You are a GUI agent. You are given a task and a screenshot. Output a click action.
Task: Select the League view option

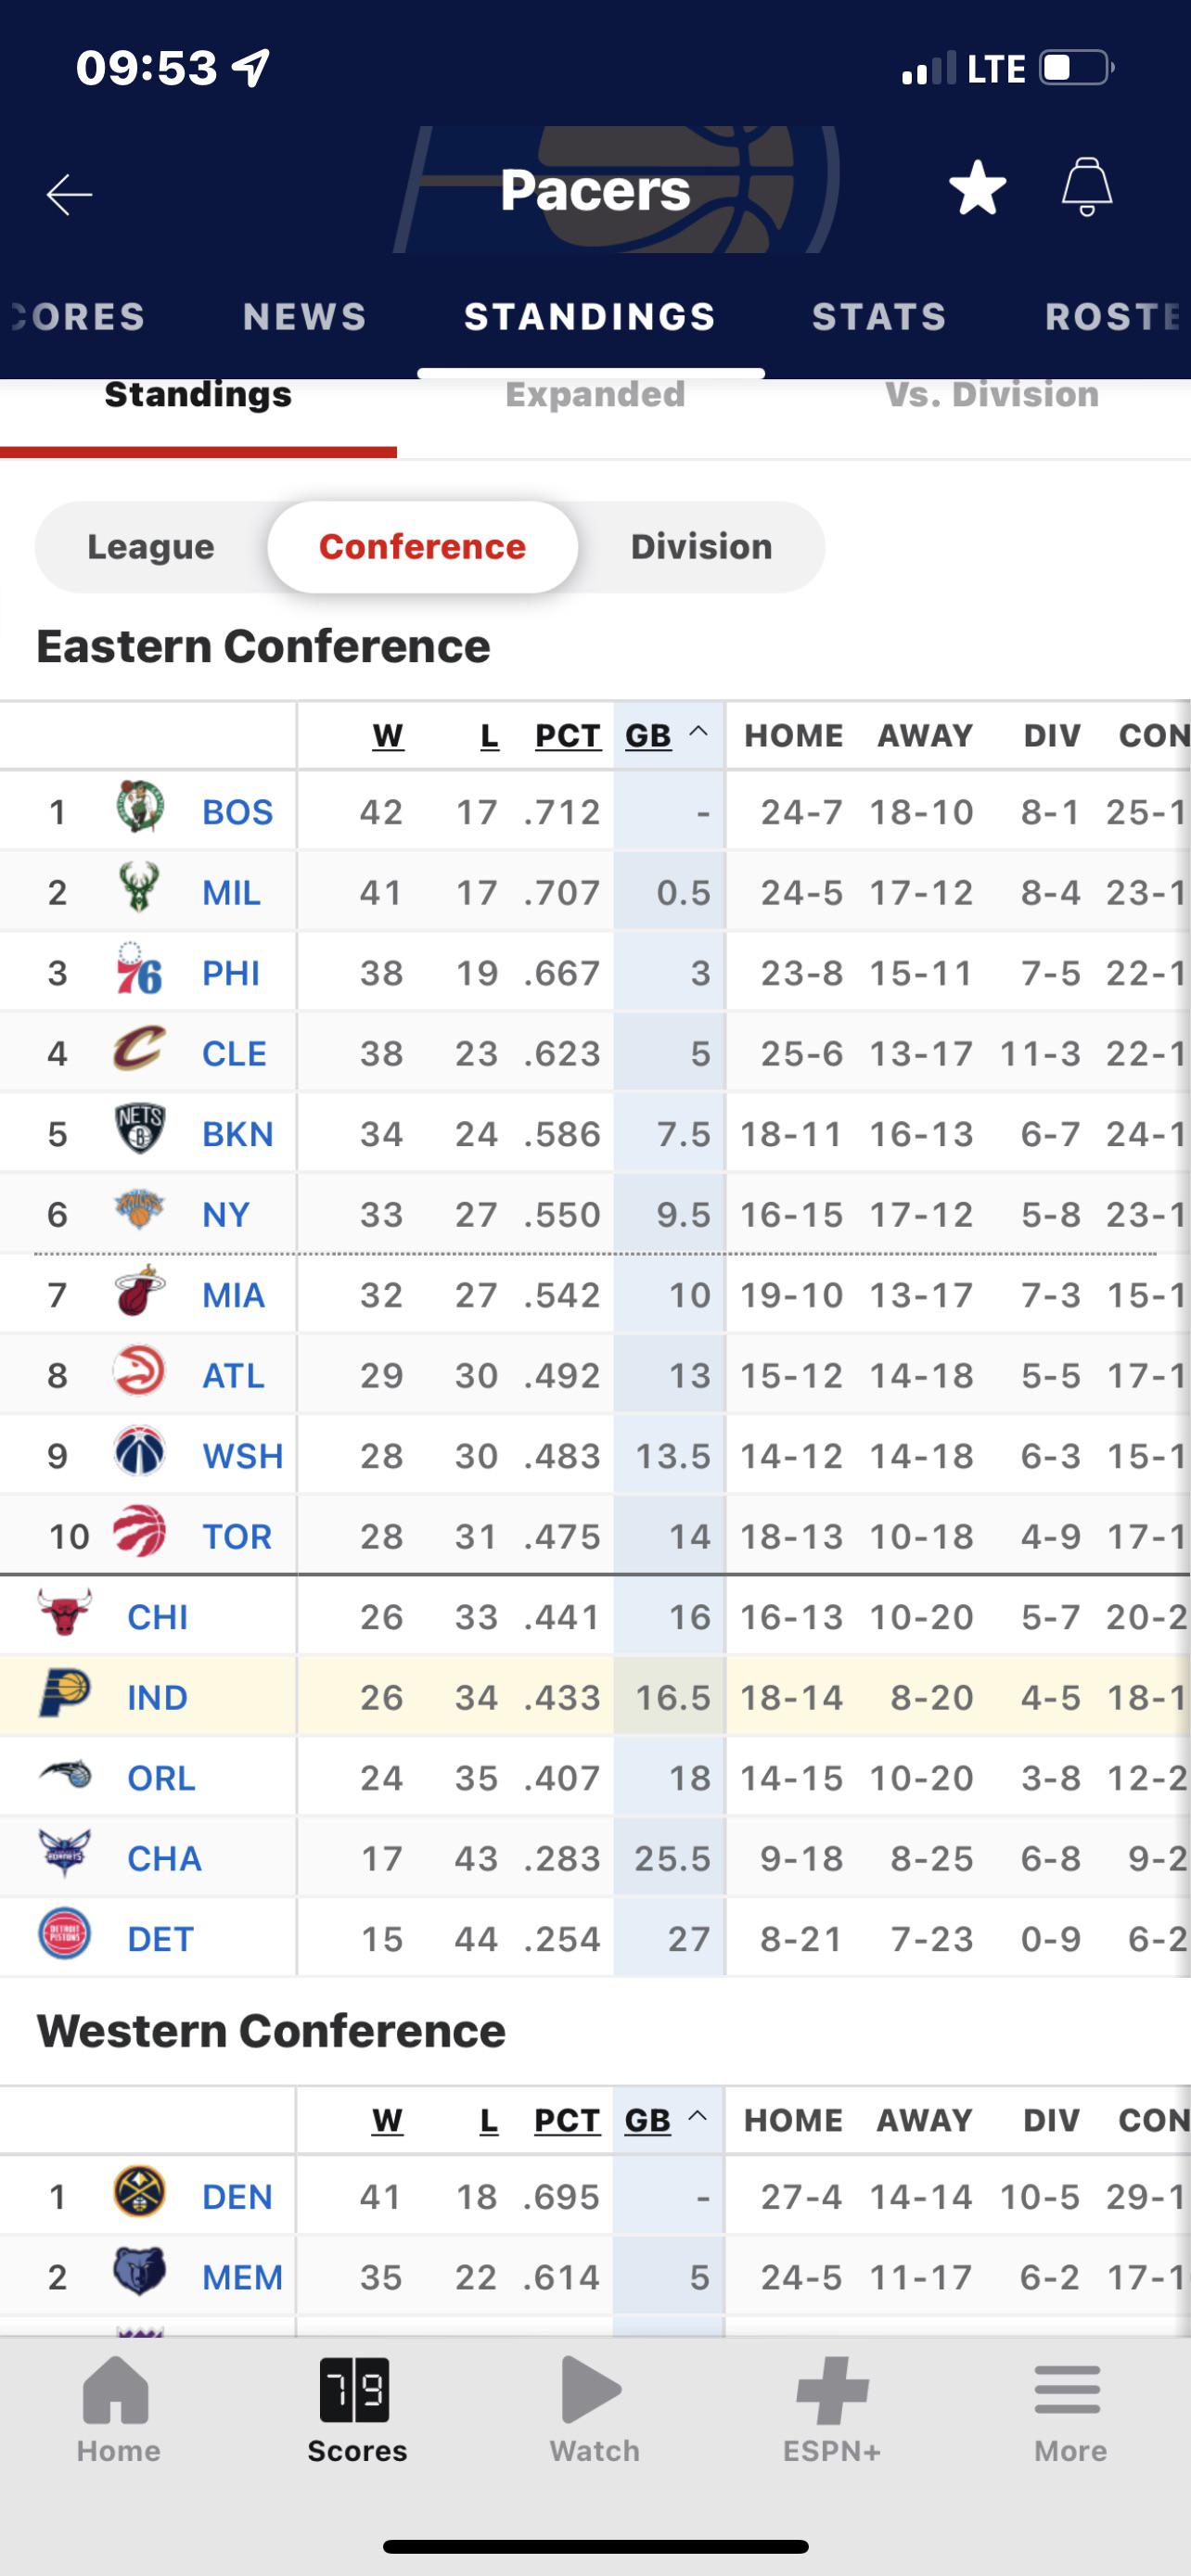pos(151,547)
